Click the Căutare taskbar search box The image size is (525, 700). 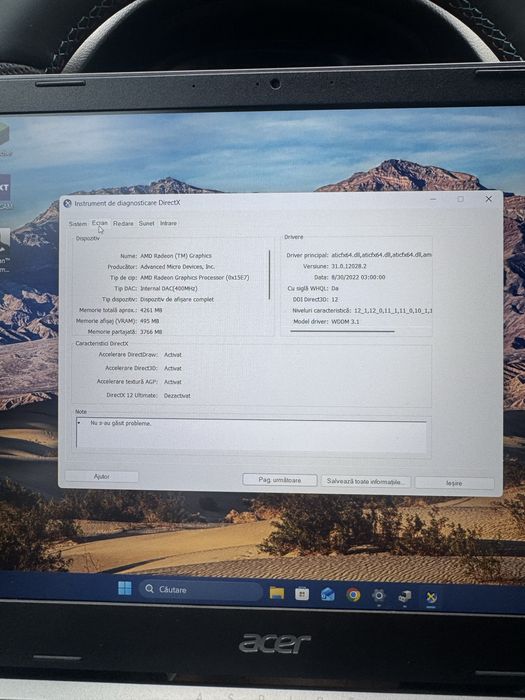point(200,590)
